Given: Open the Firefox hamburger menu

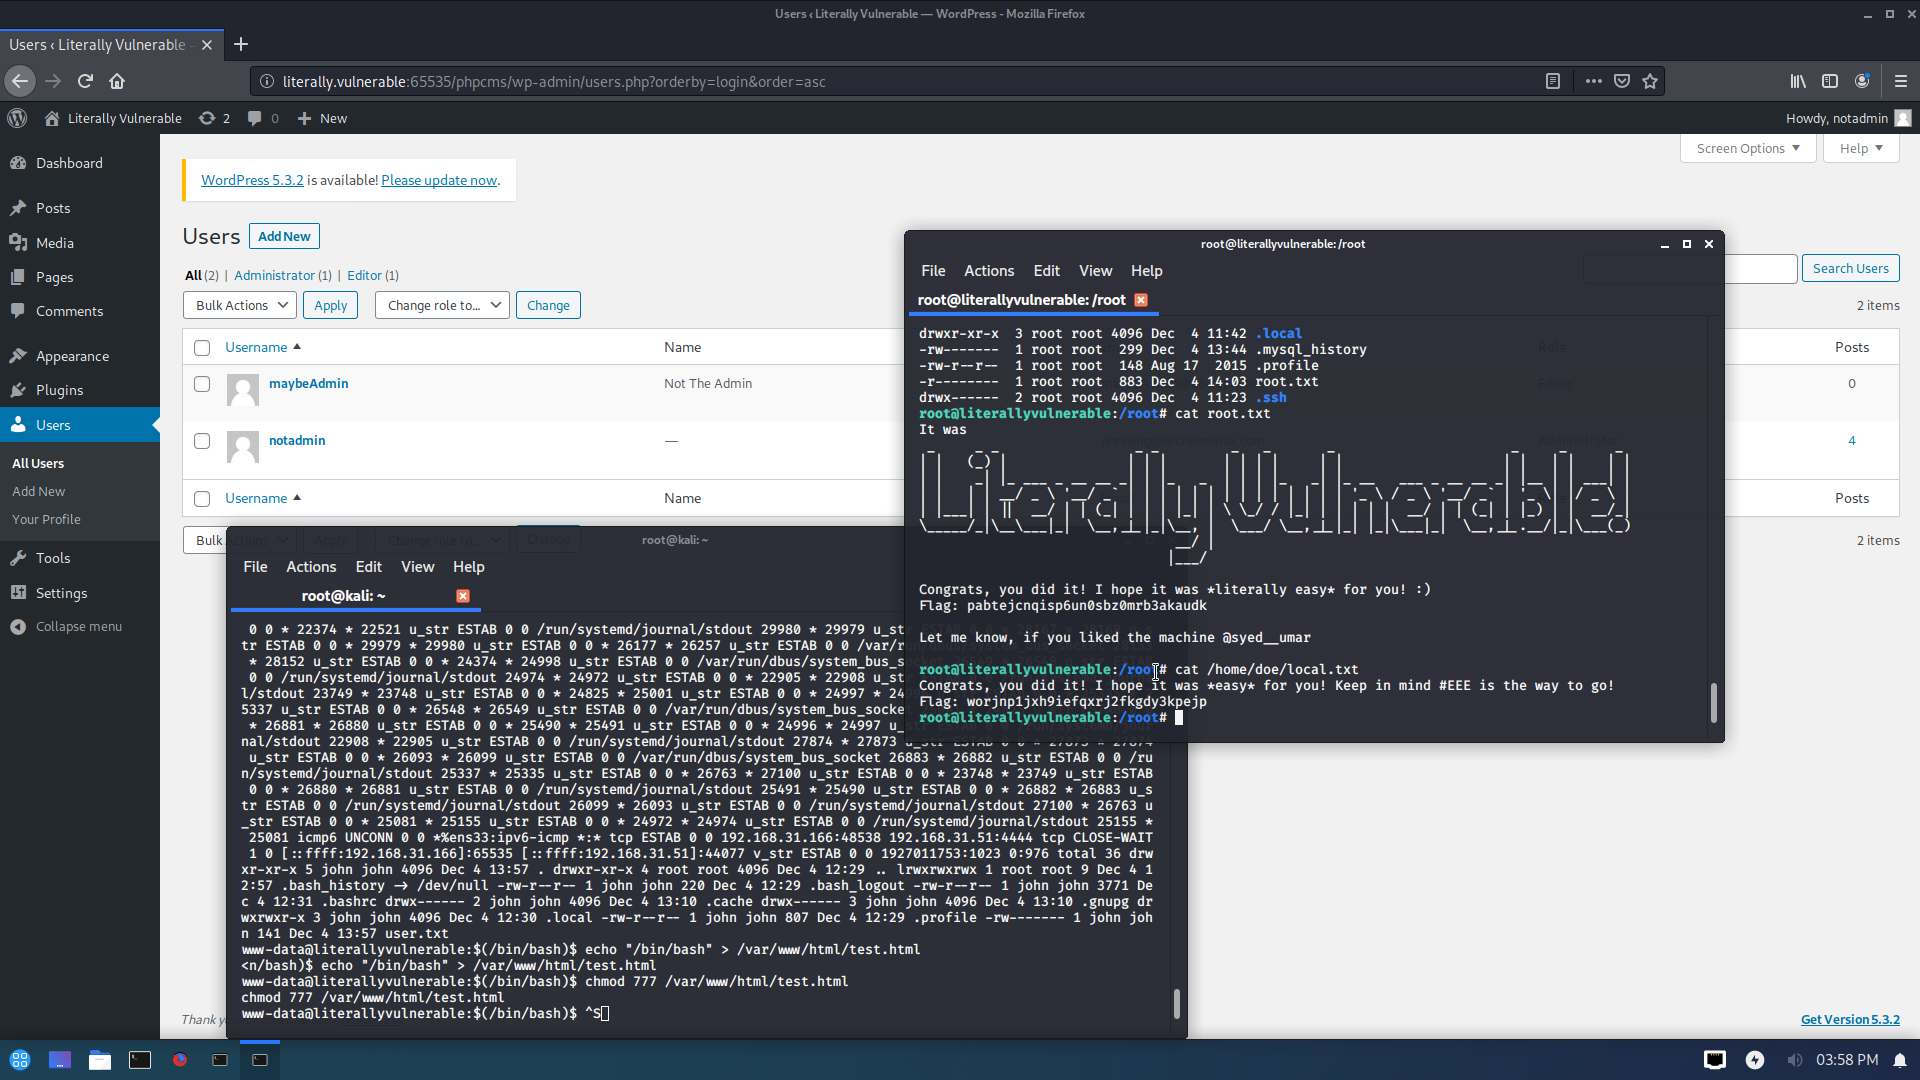Looking at the screenshot, I should 1900,81.
